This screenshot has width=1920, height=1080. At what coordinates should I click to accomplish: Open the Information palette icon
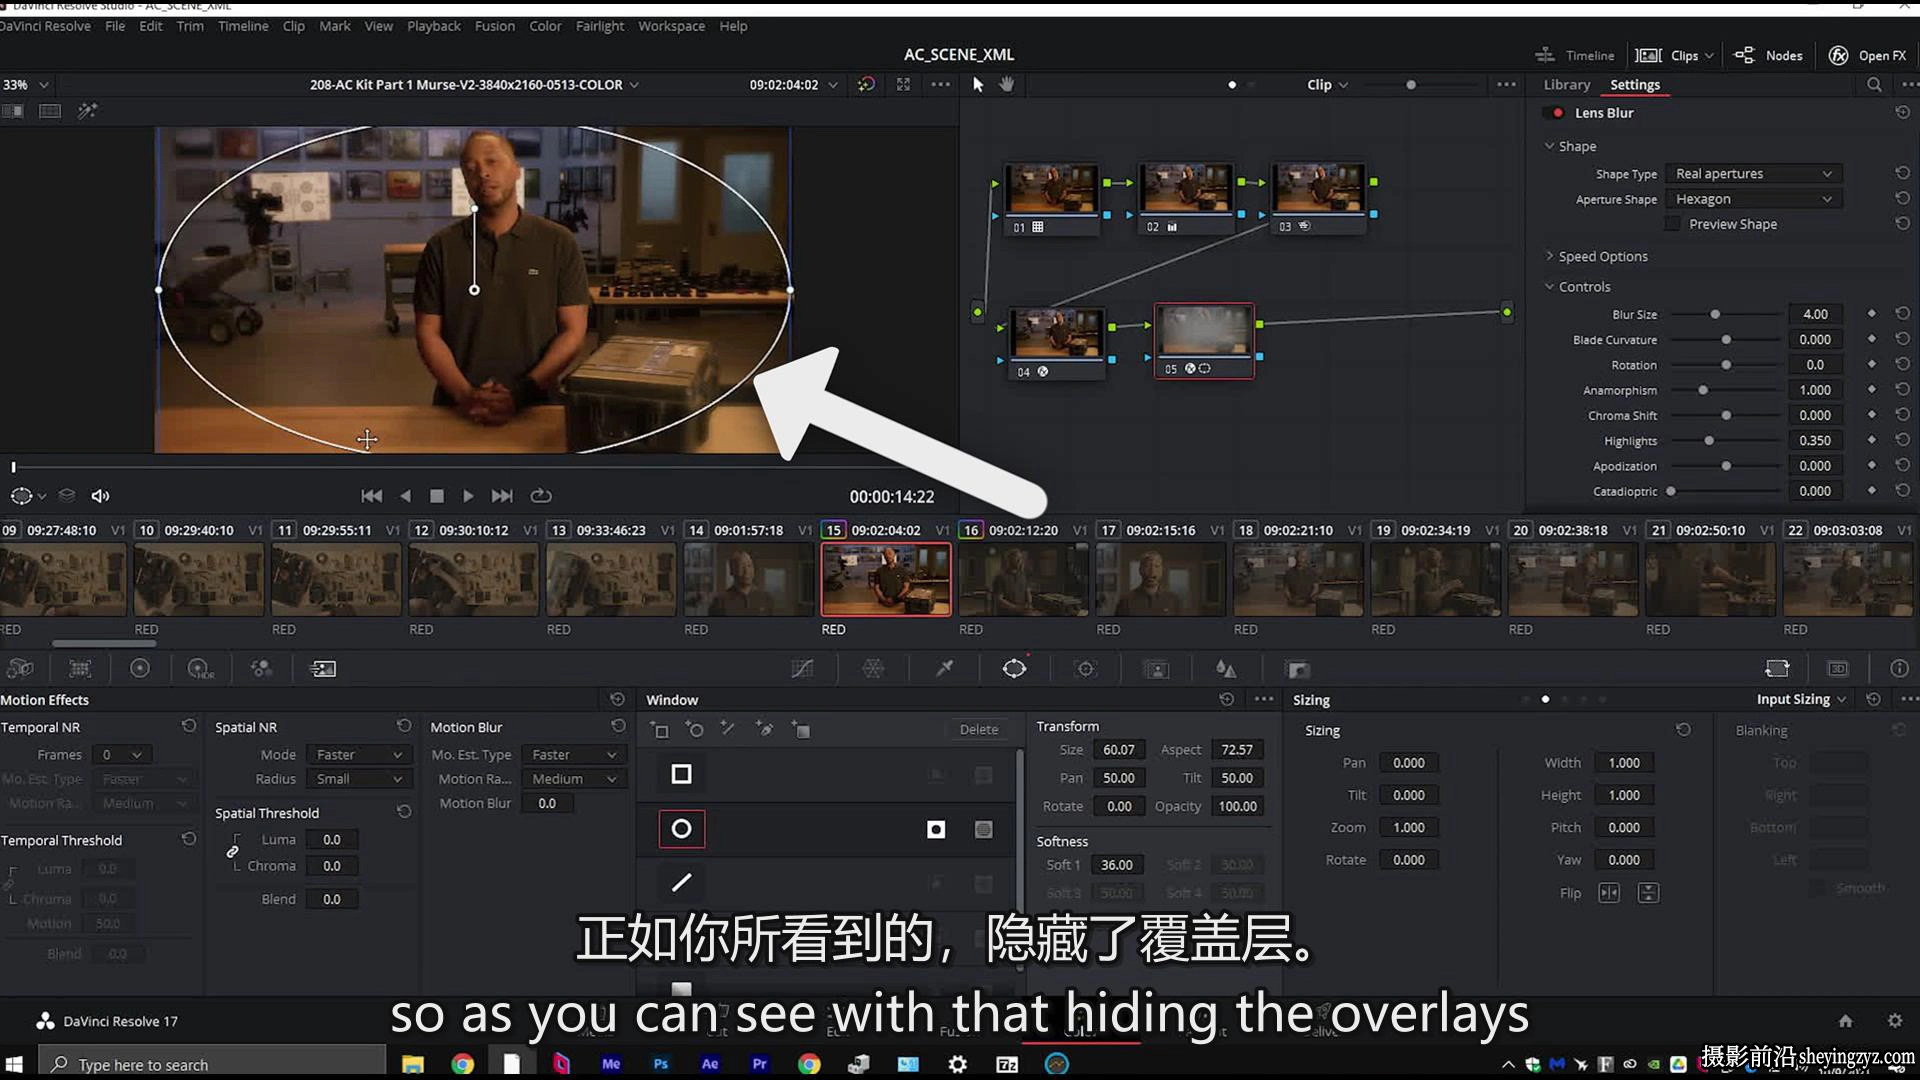pos(1899,668)
